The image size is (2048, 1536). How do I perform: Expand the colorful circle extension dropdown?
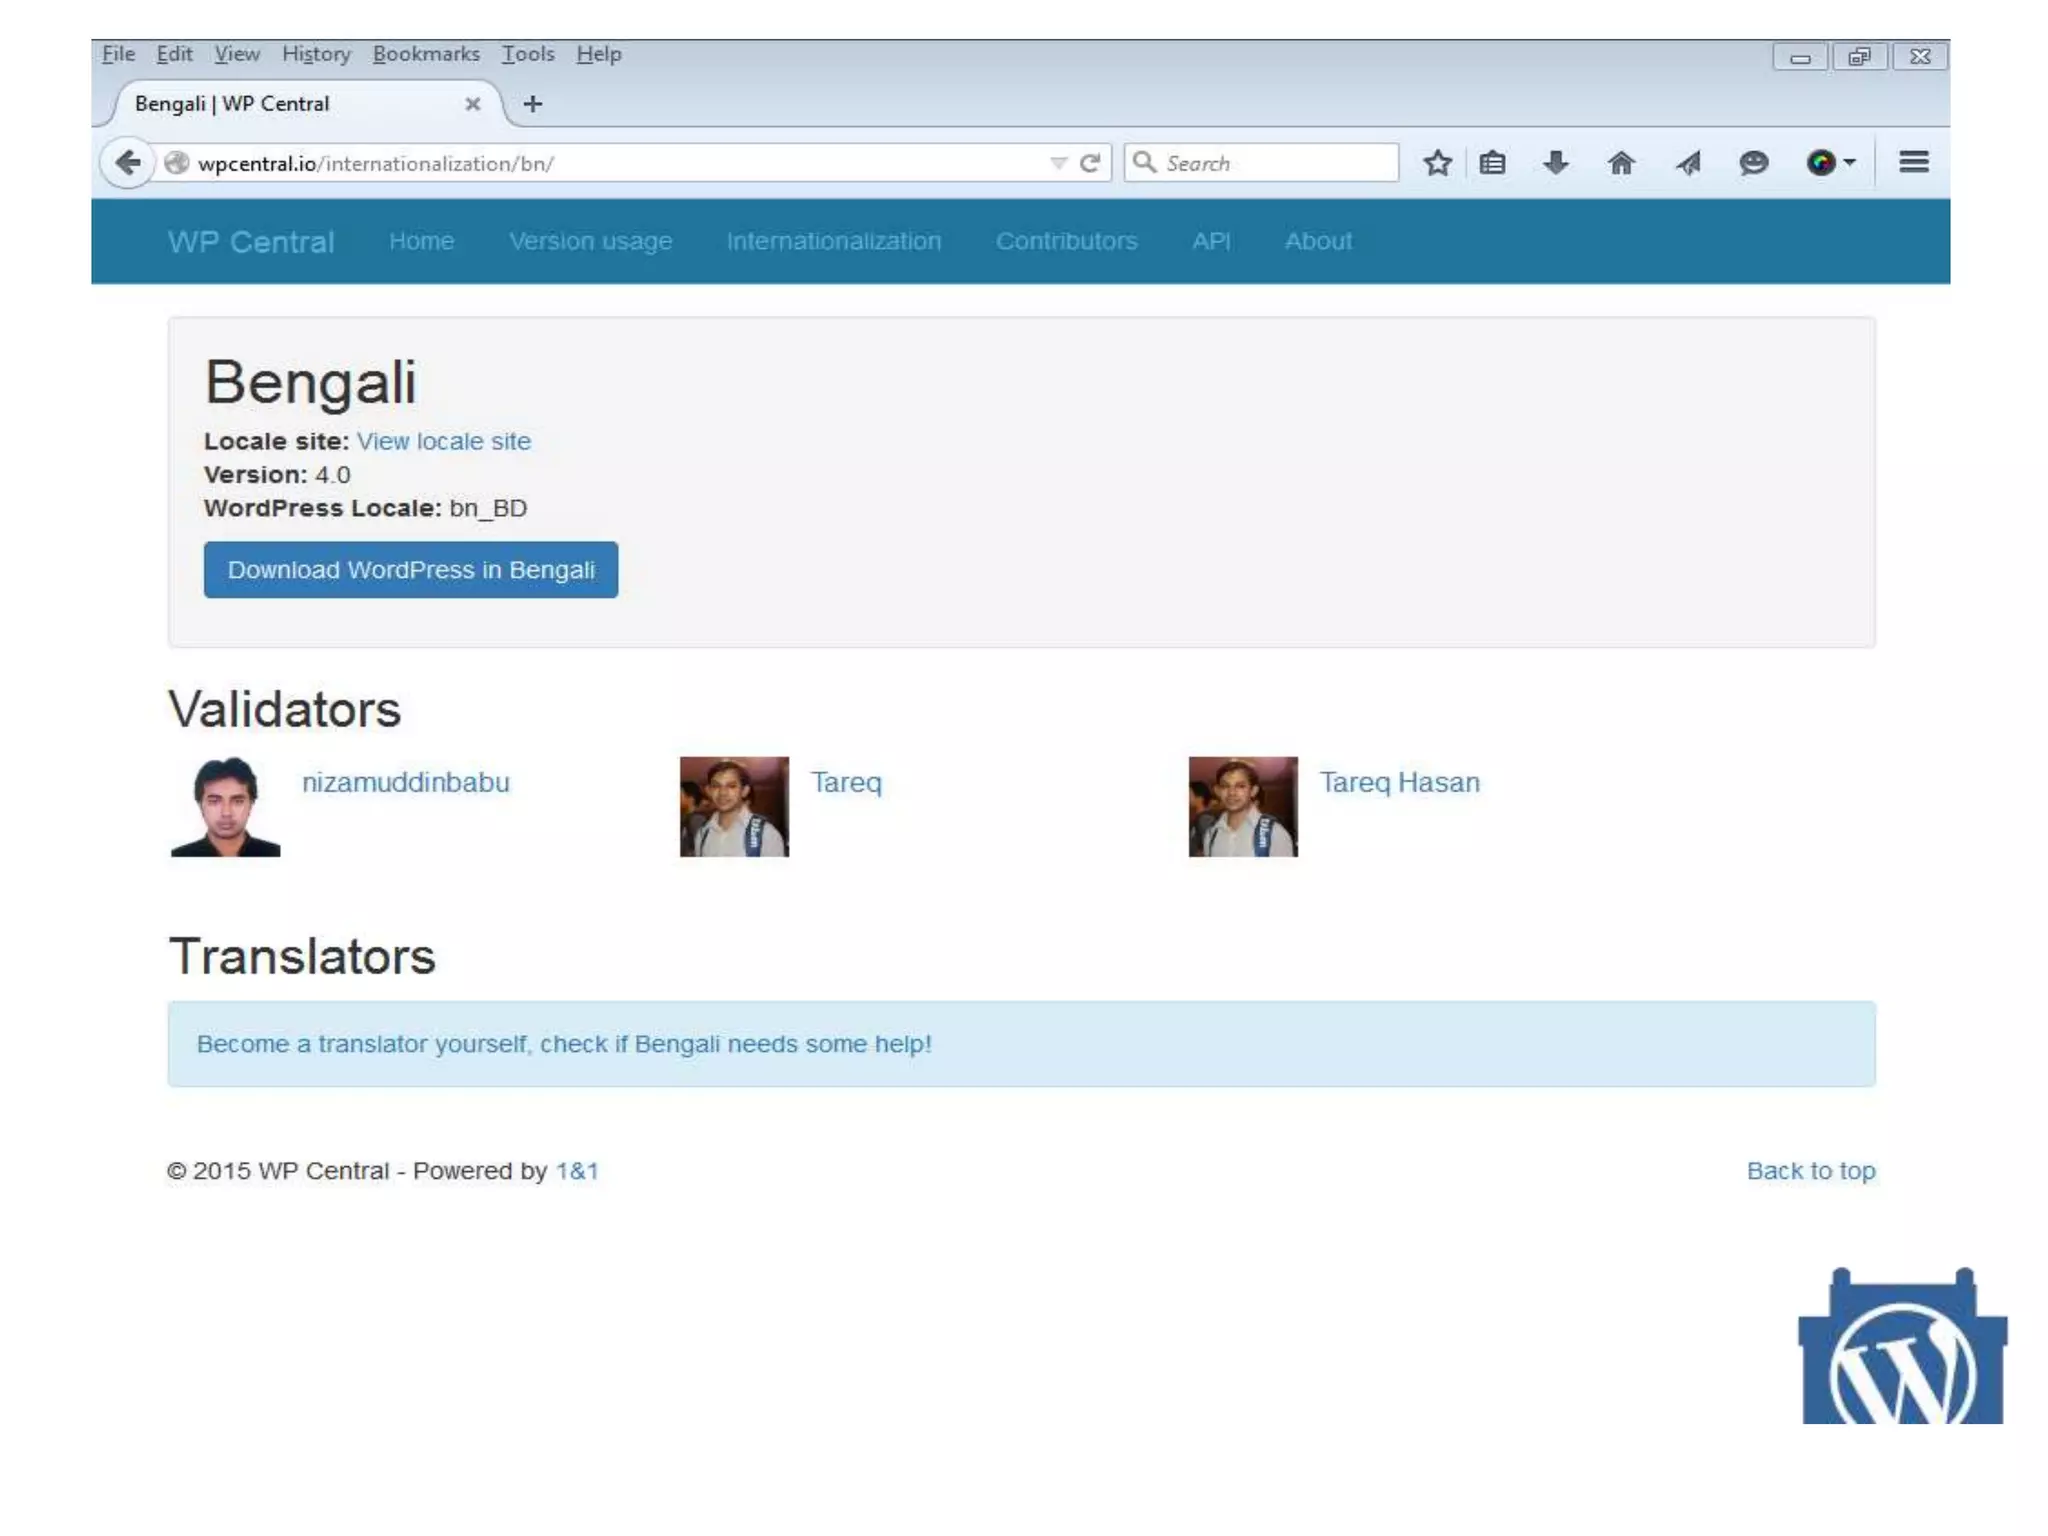tap(1850, 163)
